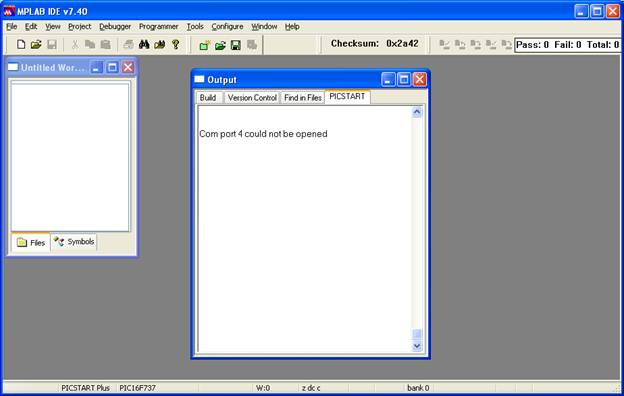Image resolution: width=624 pixels, height=396 pixels.
Task: Maximize the Output window
Action: pos(404,80)
